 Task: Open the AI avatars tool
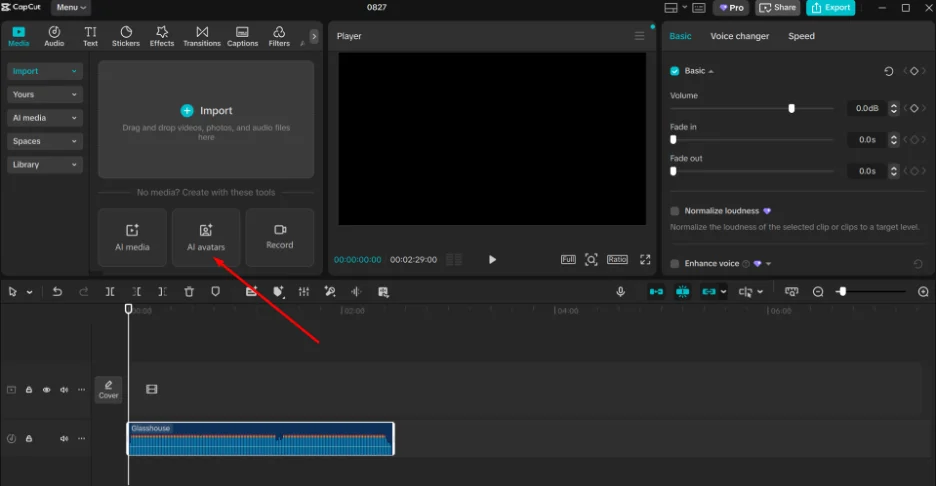click(205, 237)
